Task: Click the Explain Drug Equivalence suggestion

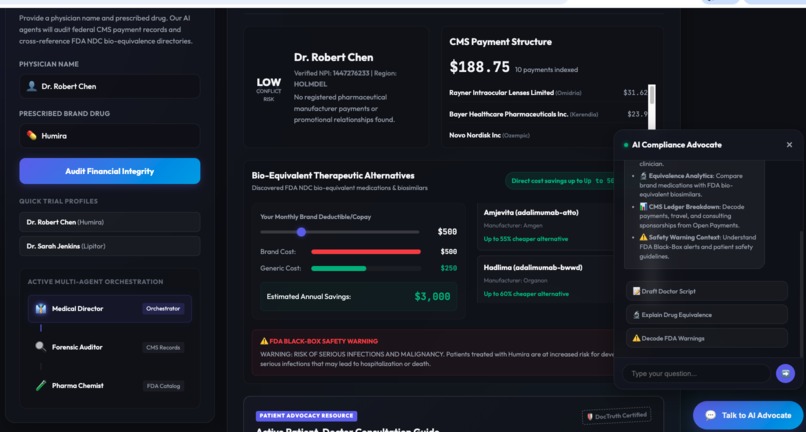Action: [x=707, y=315]
